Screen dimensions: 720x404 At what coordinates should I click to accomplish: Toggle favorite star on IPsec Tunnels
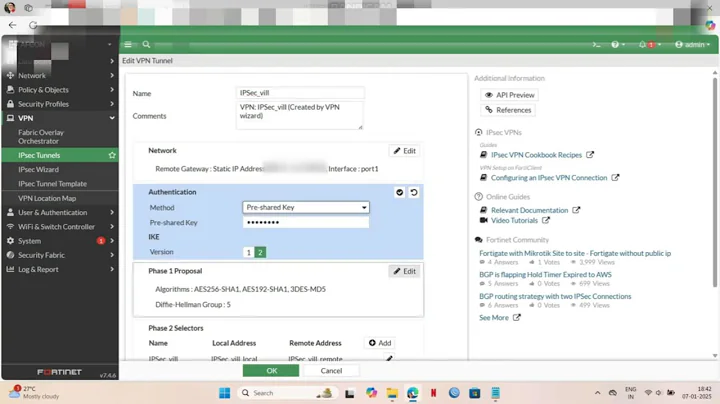(112, 155)
